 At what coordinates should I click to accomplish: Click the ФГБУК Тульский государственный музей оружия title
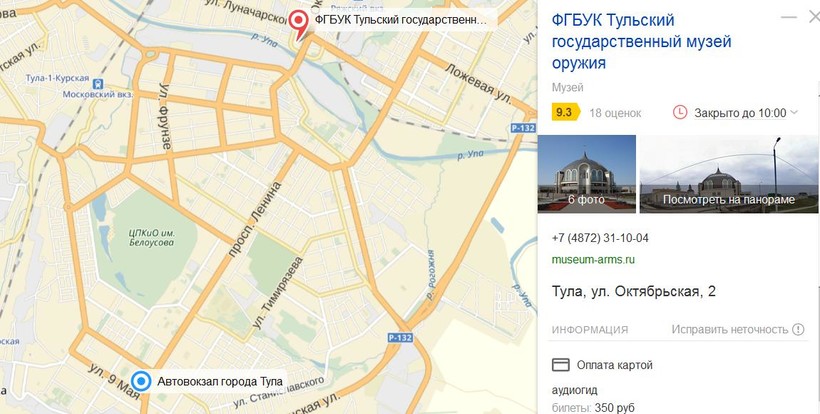(641, 42)
